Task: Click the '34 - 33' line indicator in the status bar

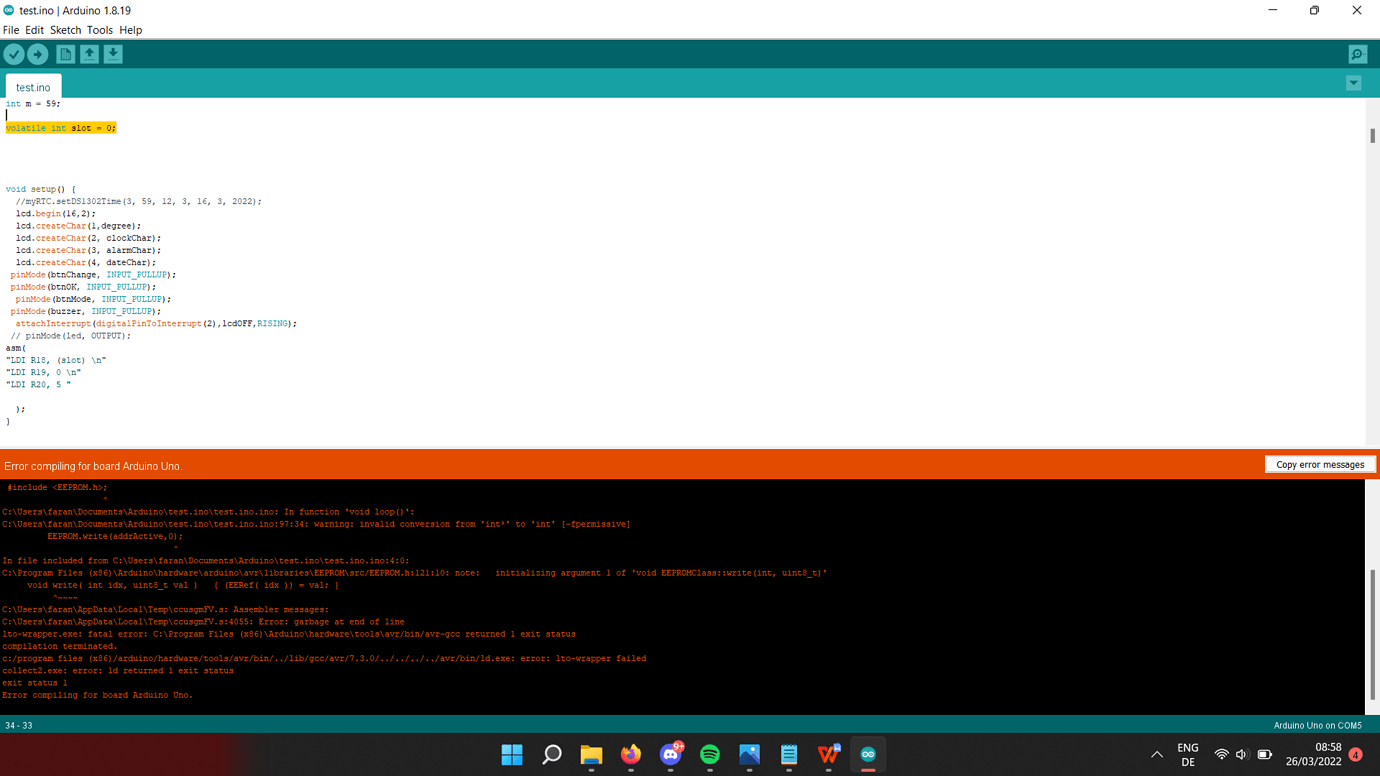Action: 19,726
